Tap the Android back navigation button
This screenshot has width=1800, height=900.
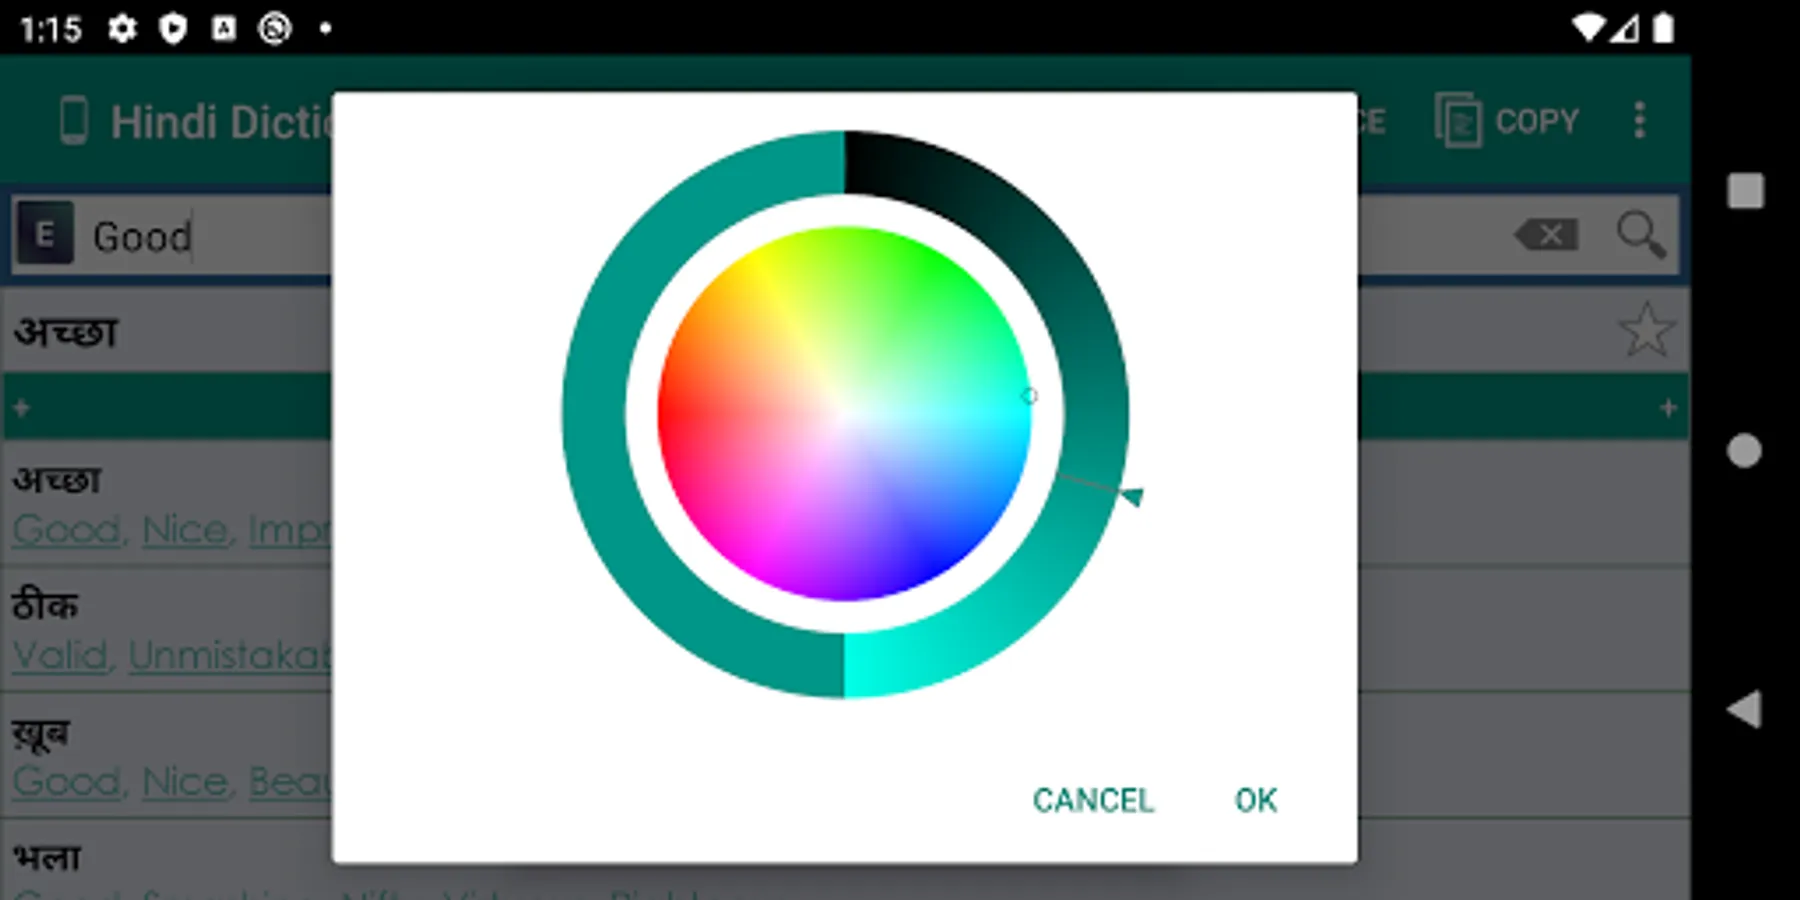coord(1744,709)
